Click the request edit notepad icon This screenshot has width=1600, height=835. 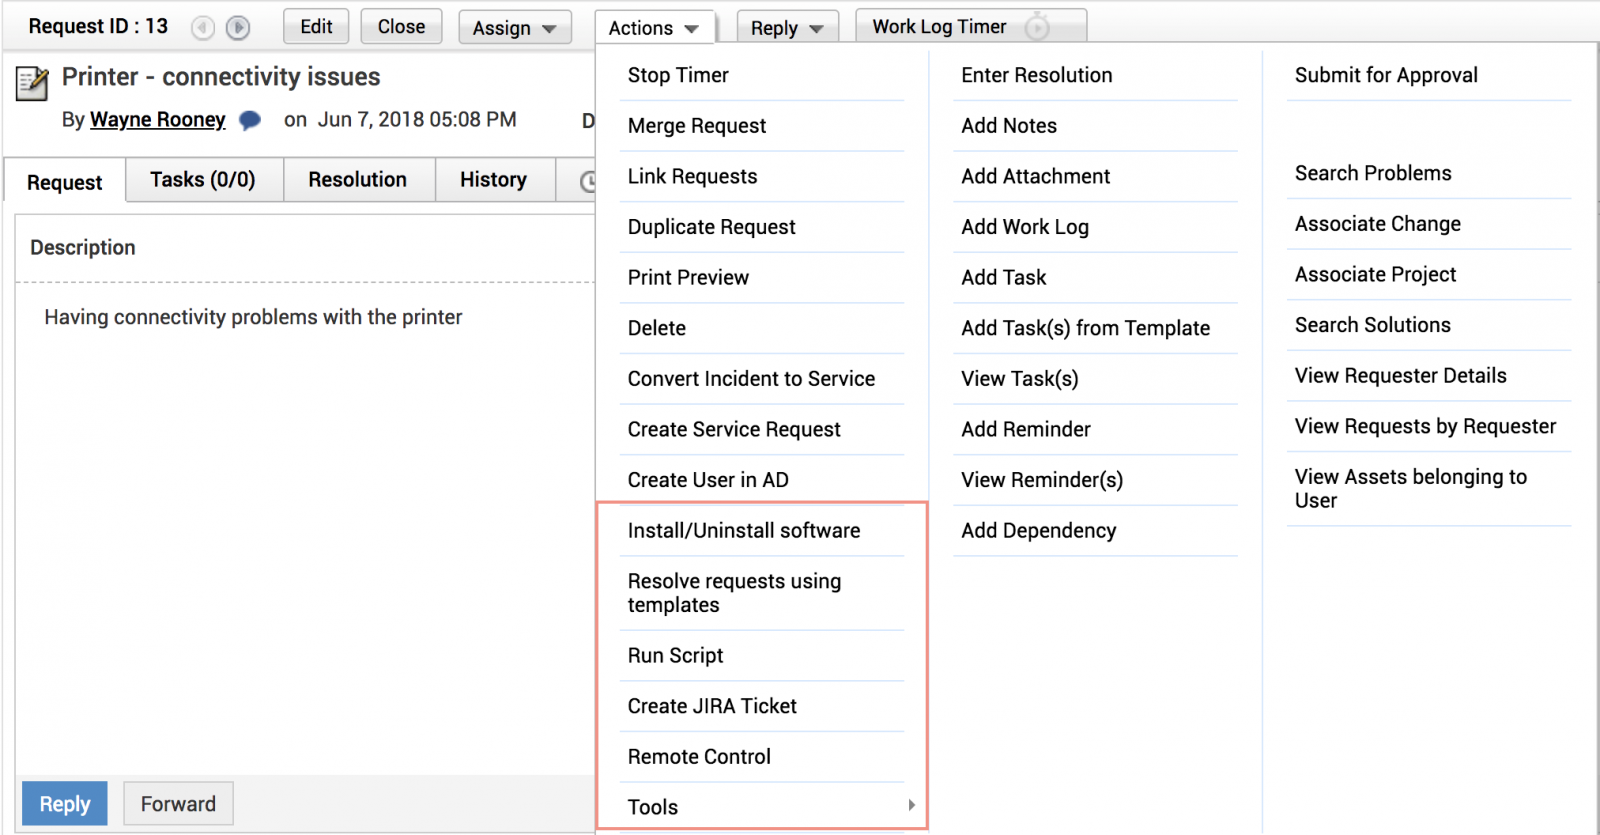(32, 83)
